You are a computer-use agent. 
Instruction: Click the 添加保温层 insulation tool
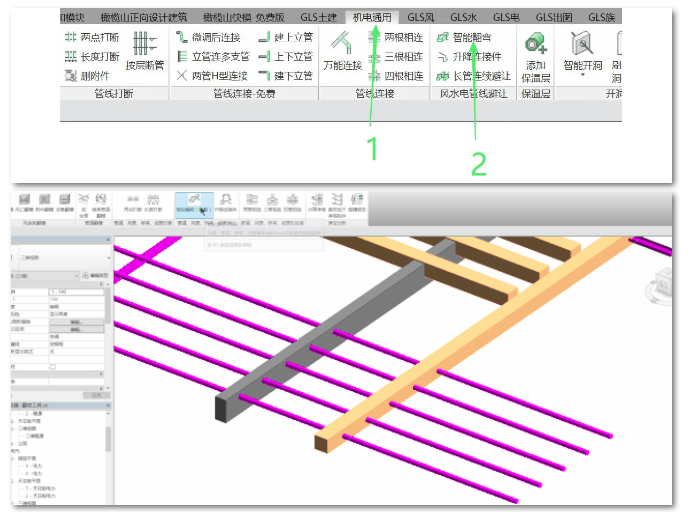coord(535,57)
